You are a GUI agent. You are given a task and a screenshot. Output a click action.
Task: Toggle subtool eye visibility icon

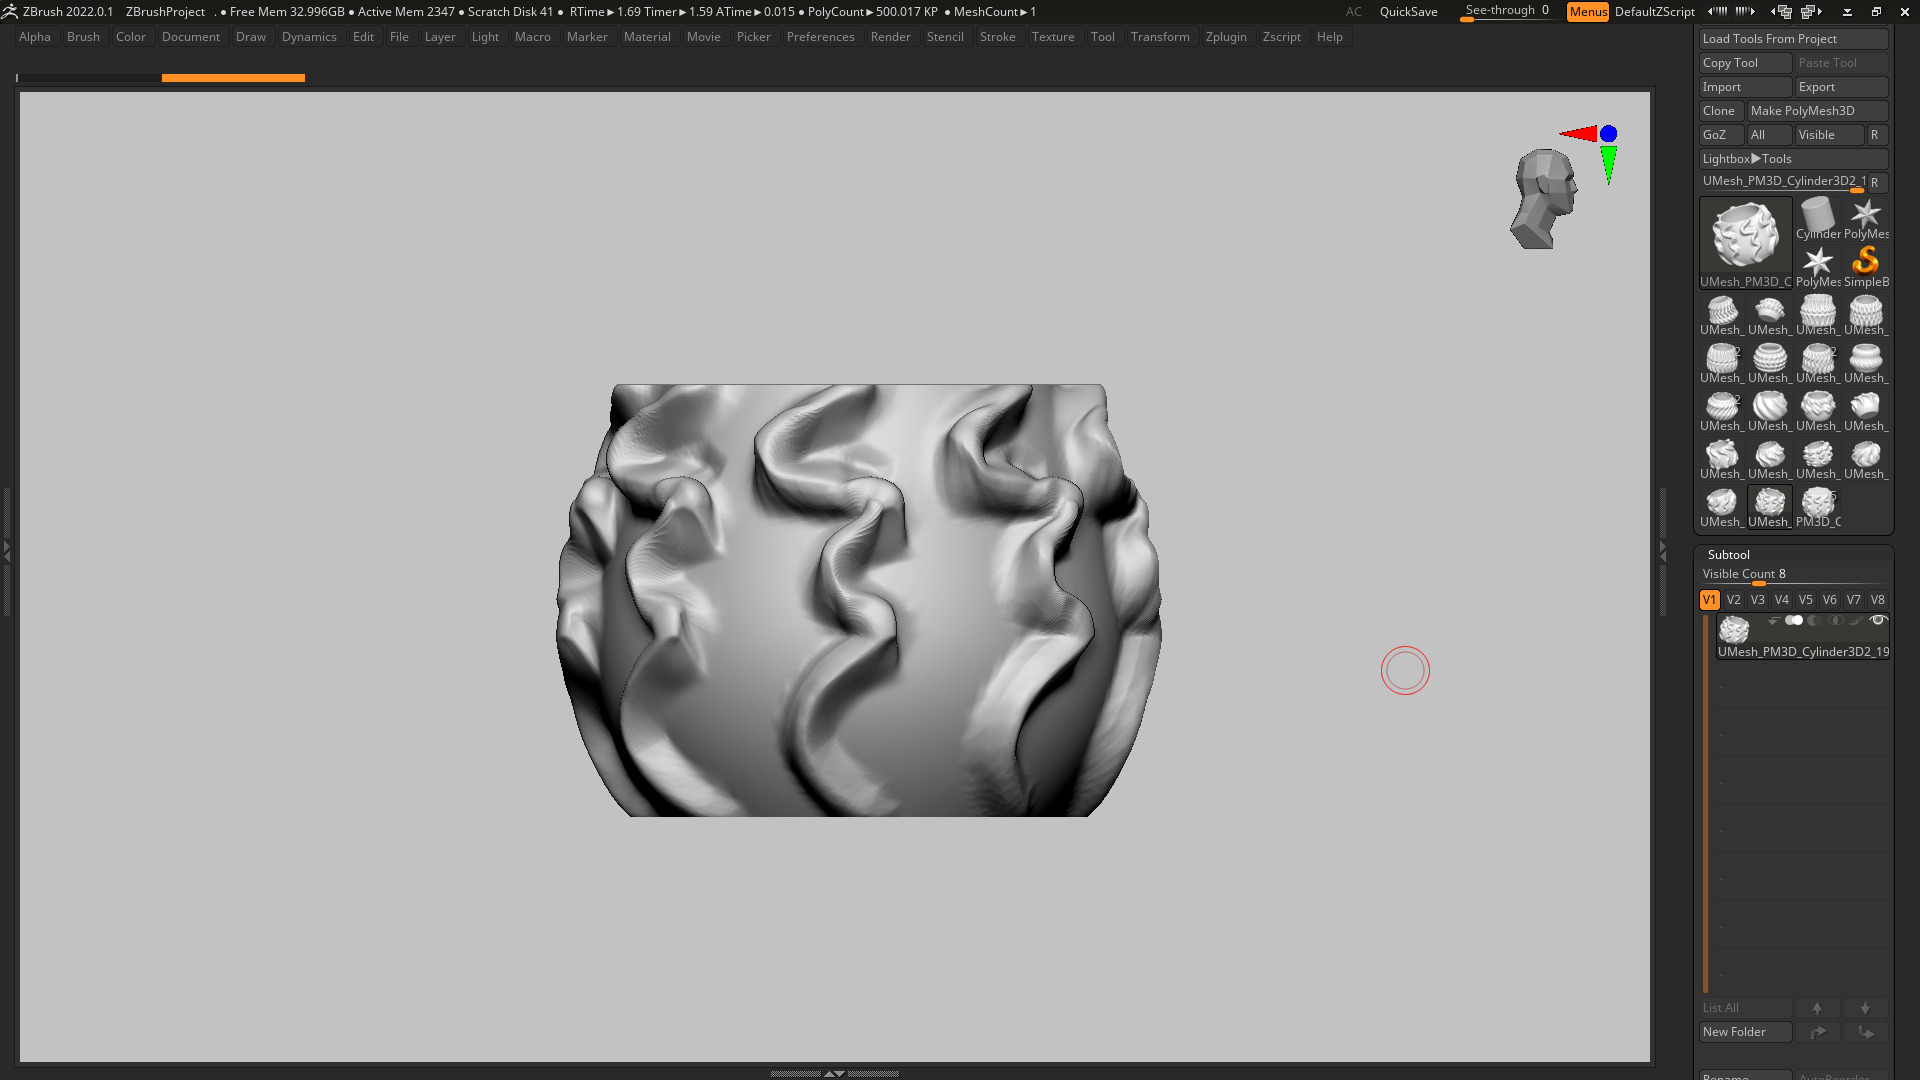tap(1878, 621)
